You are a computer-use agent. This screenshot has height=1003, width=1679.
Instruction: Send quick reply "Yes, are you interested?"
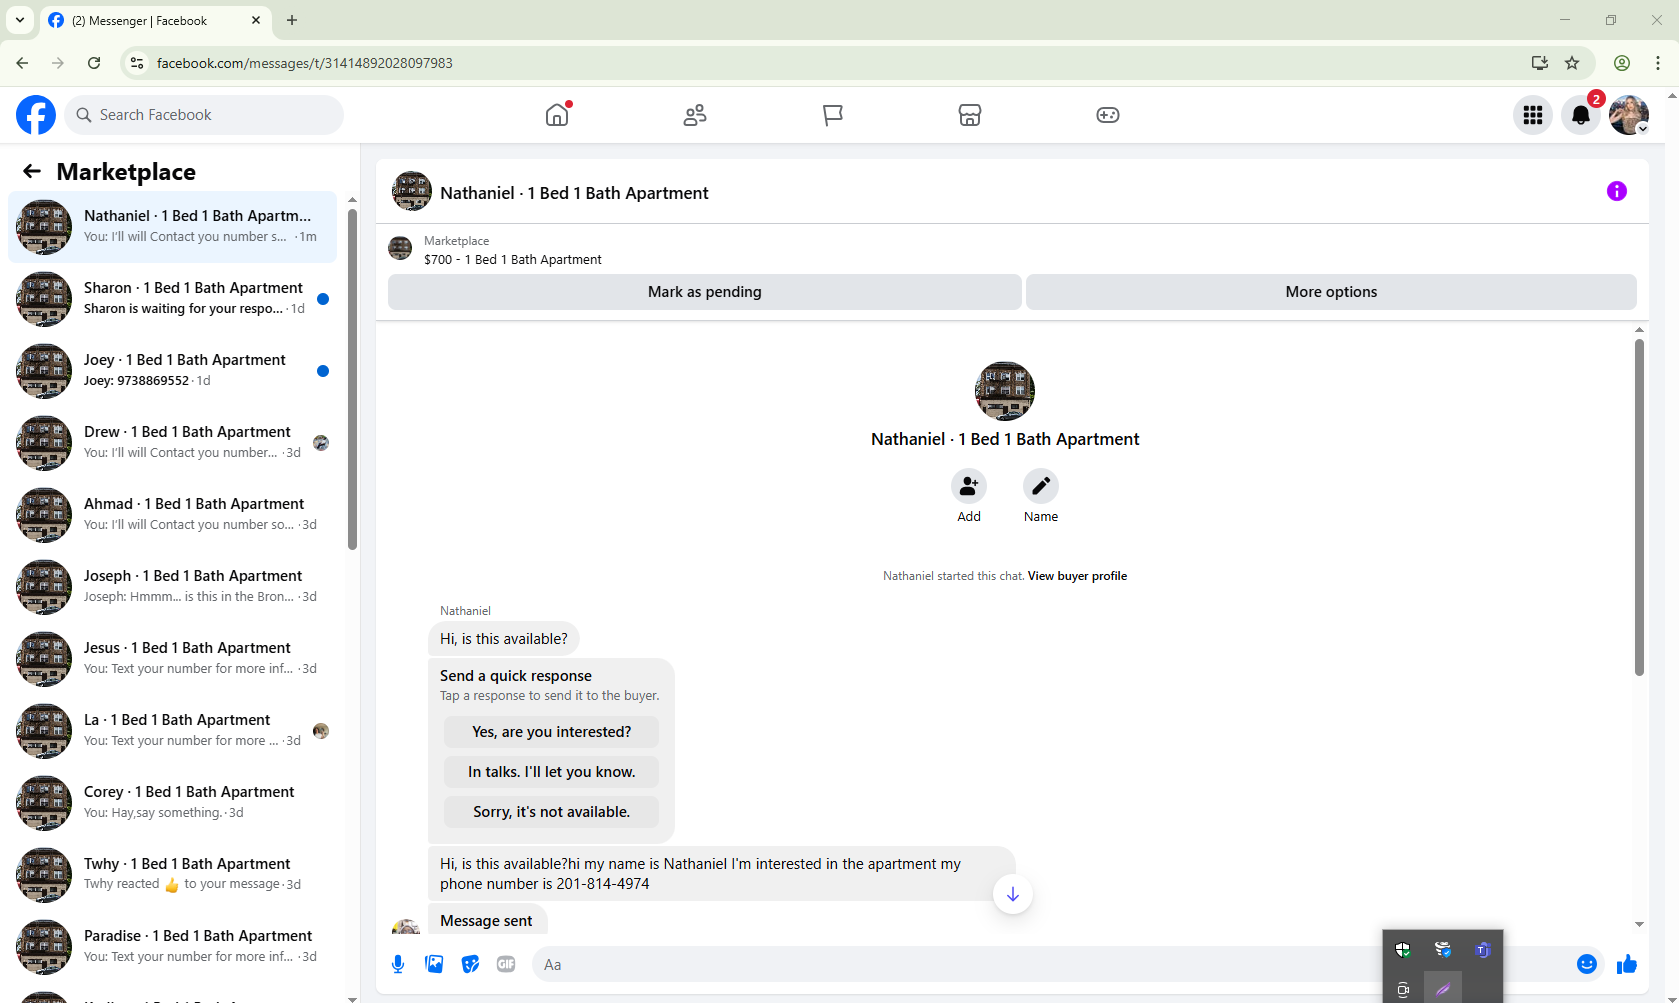tap(551, 732)
